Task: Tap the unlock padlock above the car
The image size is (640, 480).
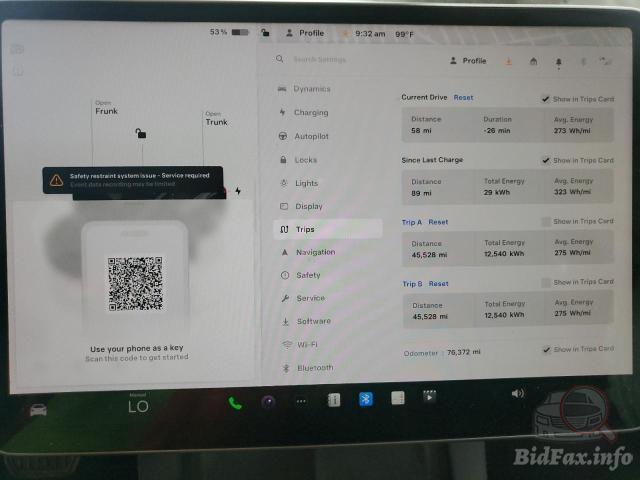Action: [x=141, y=133]
